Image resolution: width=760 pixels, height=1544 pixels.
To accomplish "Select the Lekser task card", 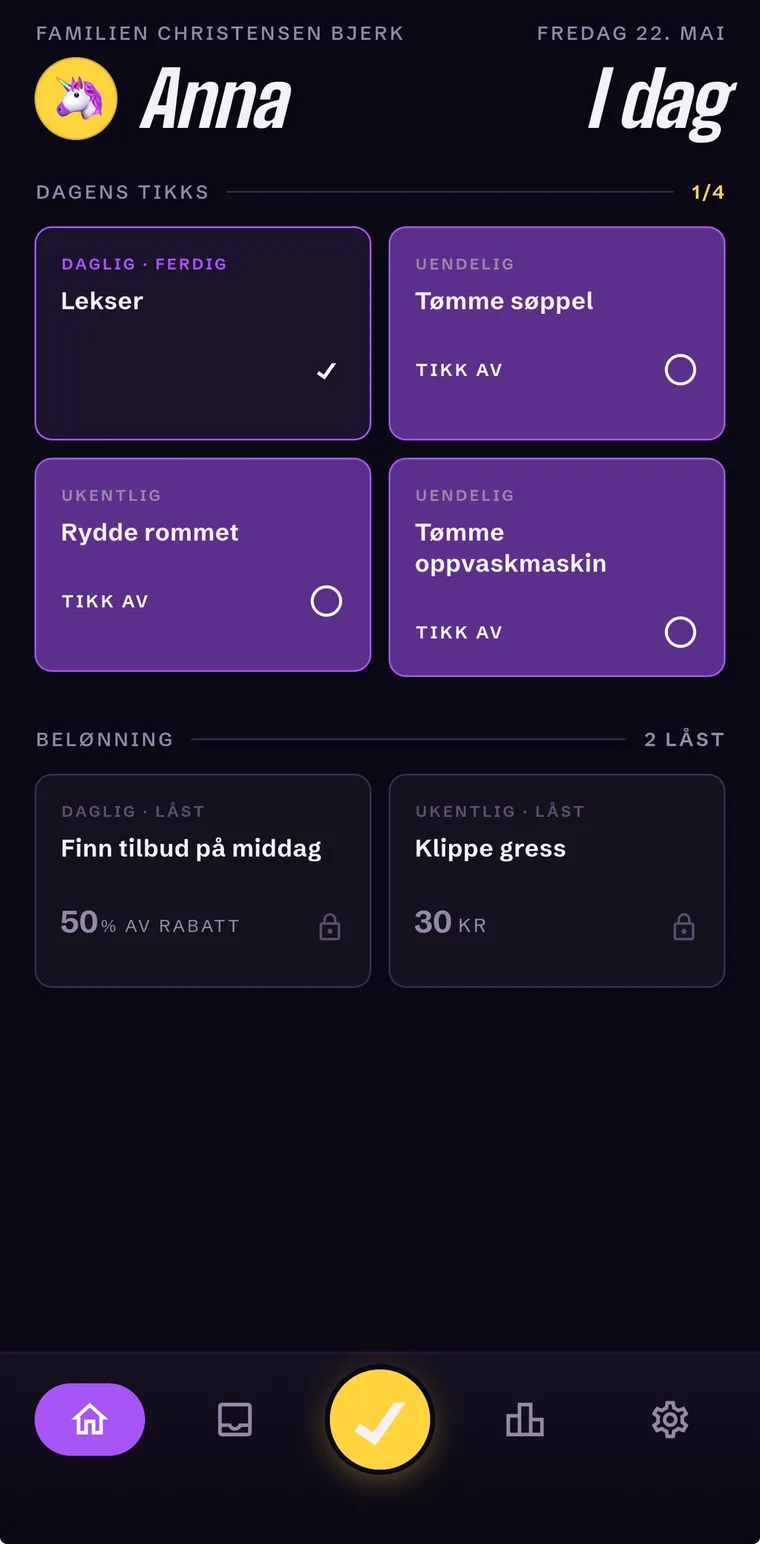I will (203, 333).
